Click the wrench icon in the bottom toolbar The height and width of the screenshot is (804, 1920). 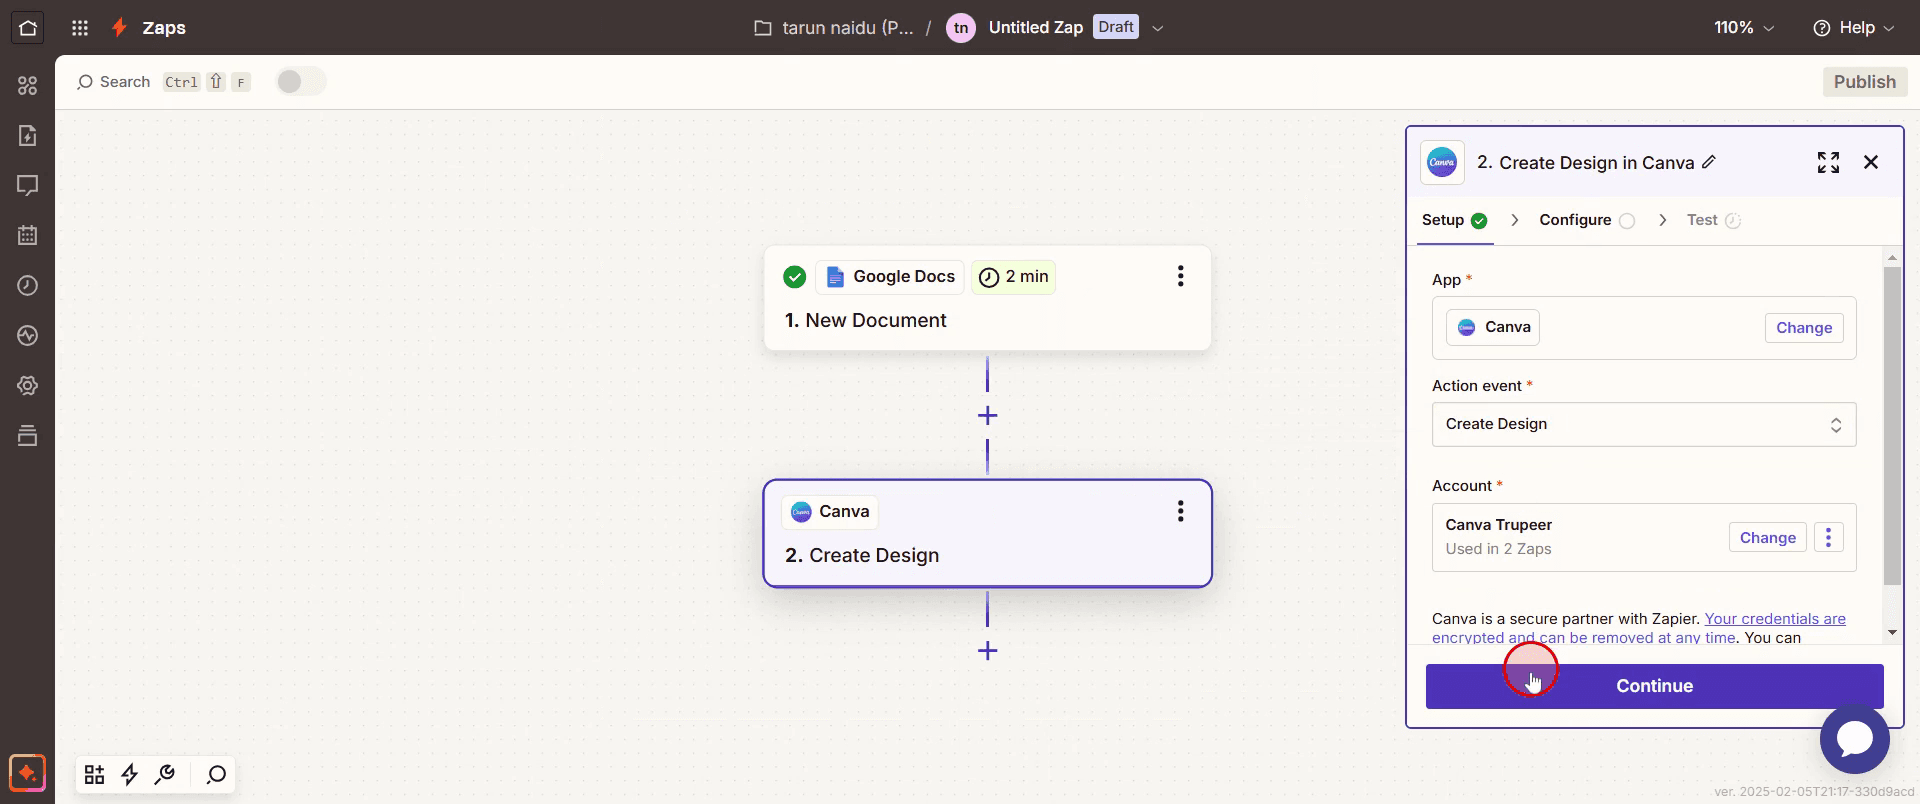165,774
